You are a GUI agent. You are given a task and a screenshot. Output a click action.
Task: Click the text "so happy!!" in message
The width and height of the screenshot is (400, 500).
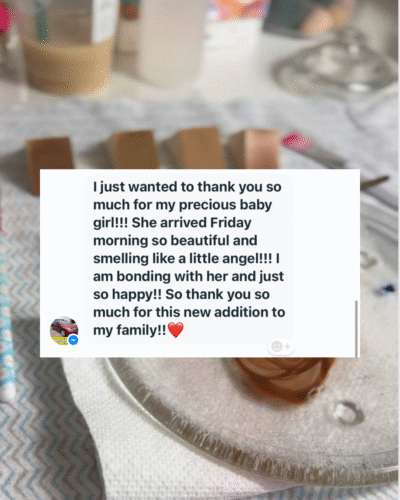coord(127,295)
